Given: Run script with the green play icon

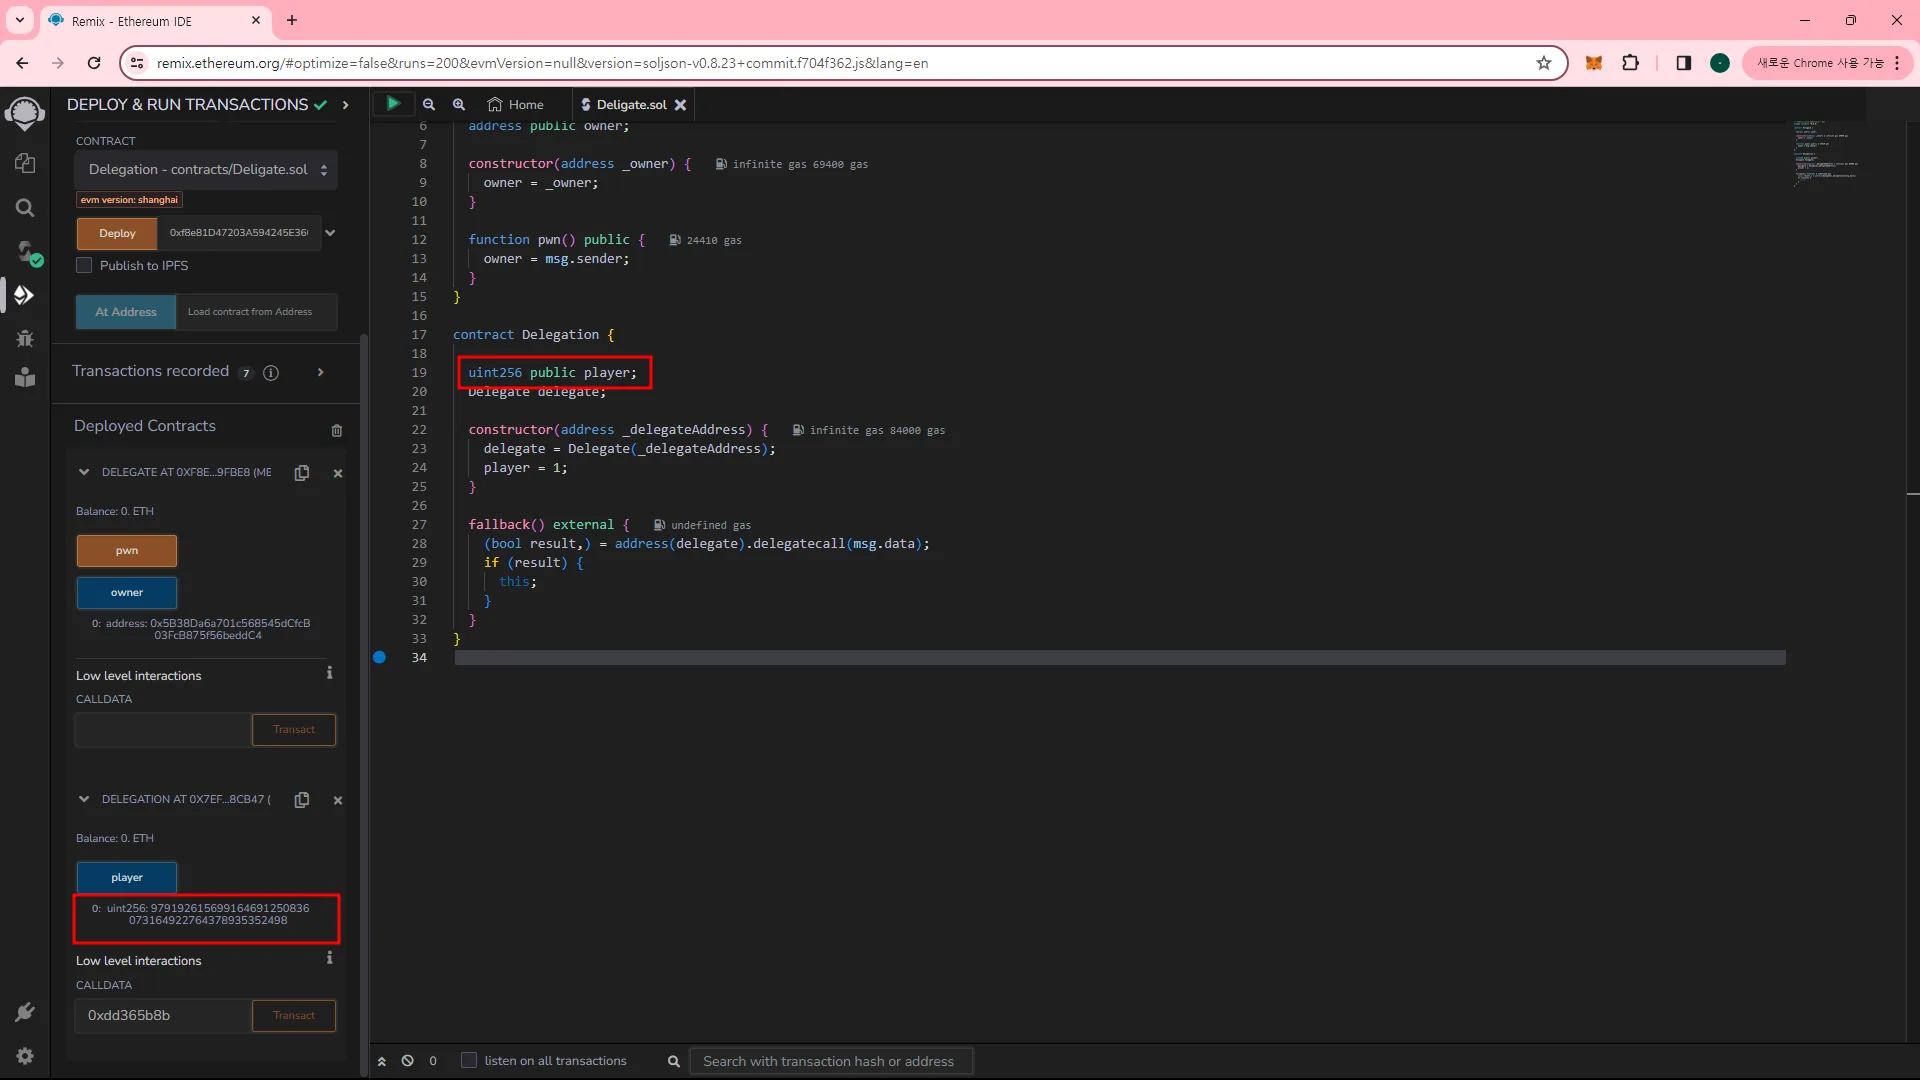Looking at the screenshot, I should (393, 103).
